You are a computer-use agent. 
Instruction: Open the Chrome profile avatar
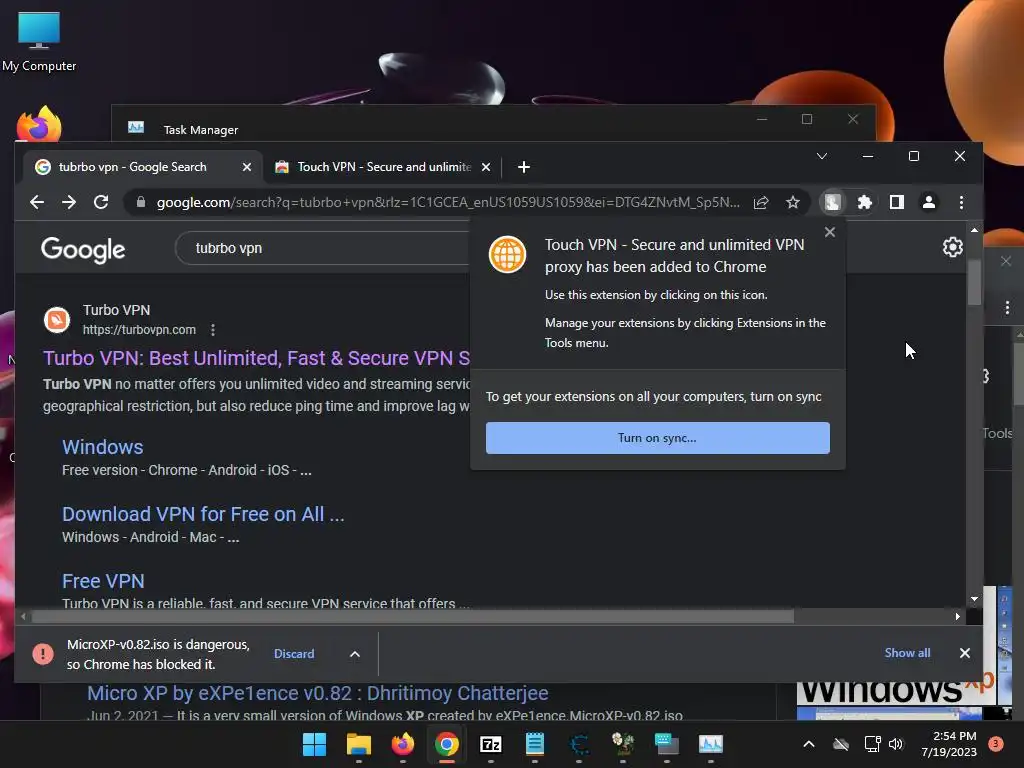pos(929,202)
